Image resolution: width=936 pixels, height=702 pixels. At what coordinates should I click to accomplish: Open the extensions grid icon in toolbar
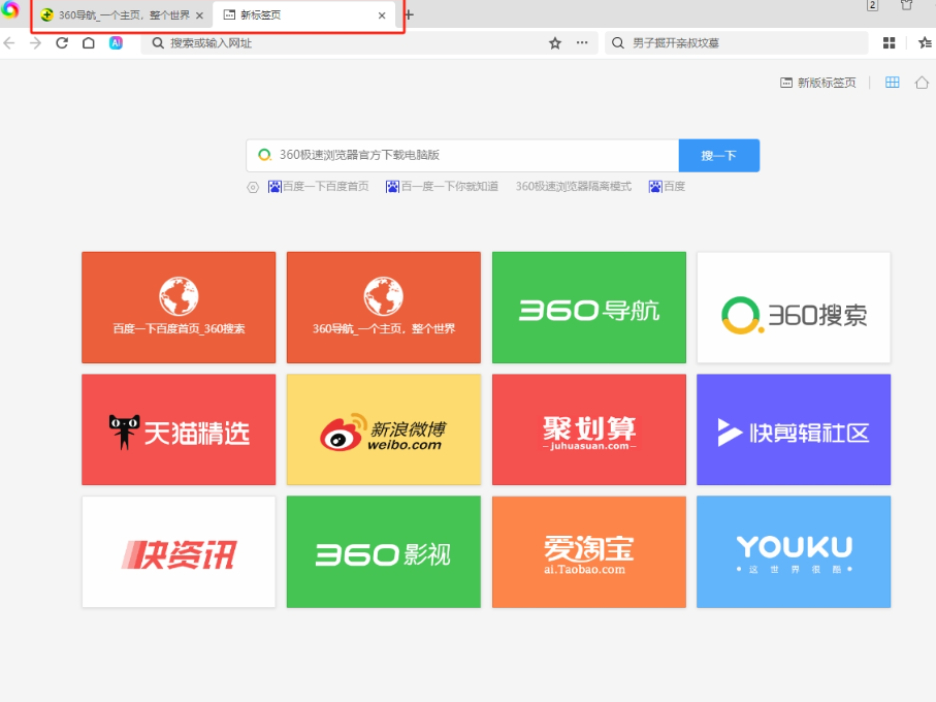pyautogui.click(x=889, y=43)
